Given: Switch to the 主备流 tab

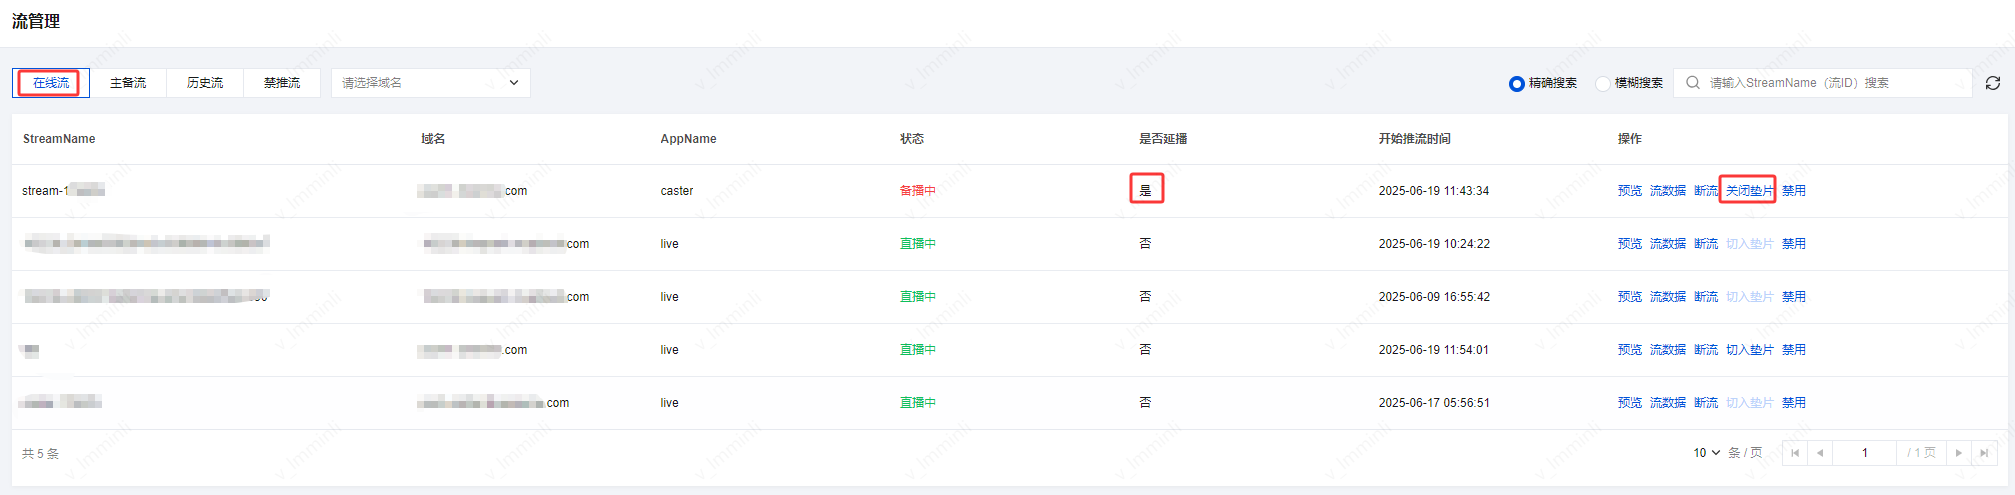Looking at the screenshot, I should (128, 83).
